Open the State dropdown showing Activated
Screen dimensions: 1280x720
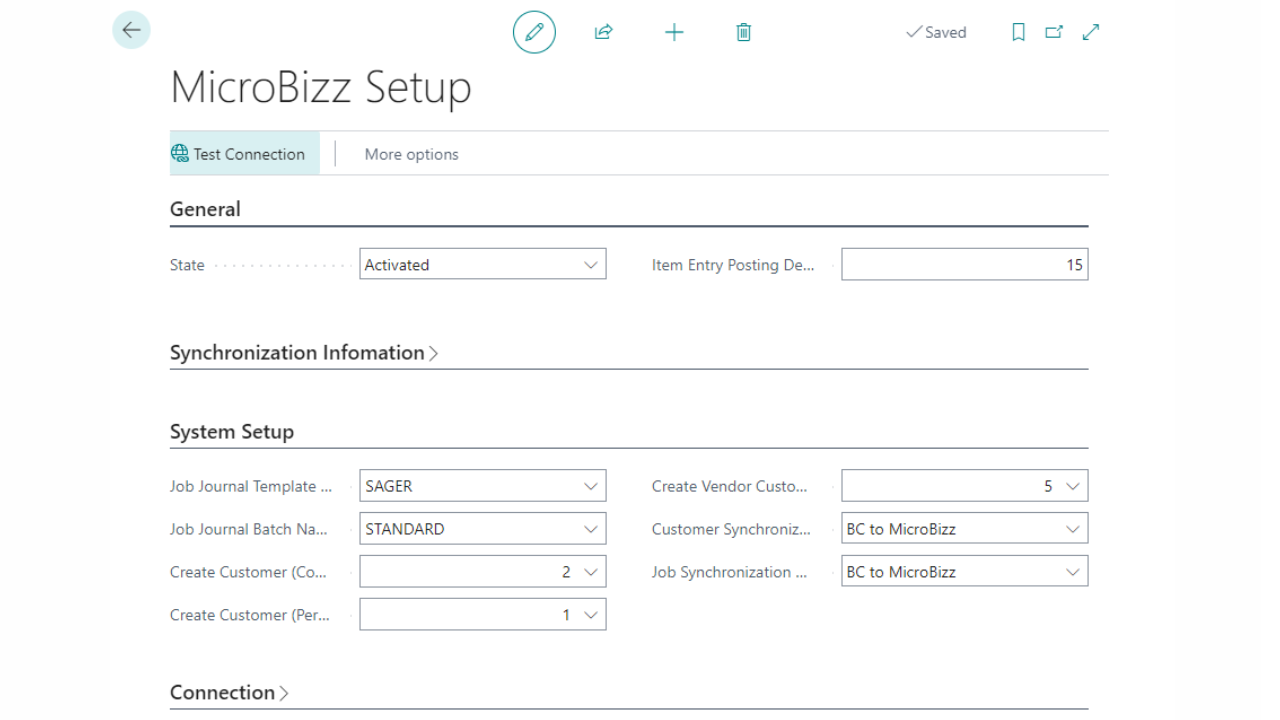[x=482, y=265]
